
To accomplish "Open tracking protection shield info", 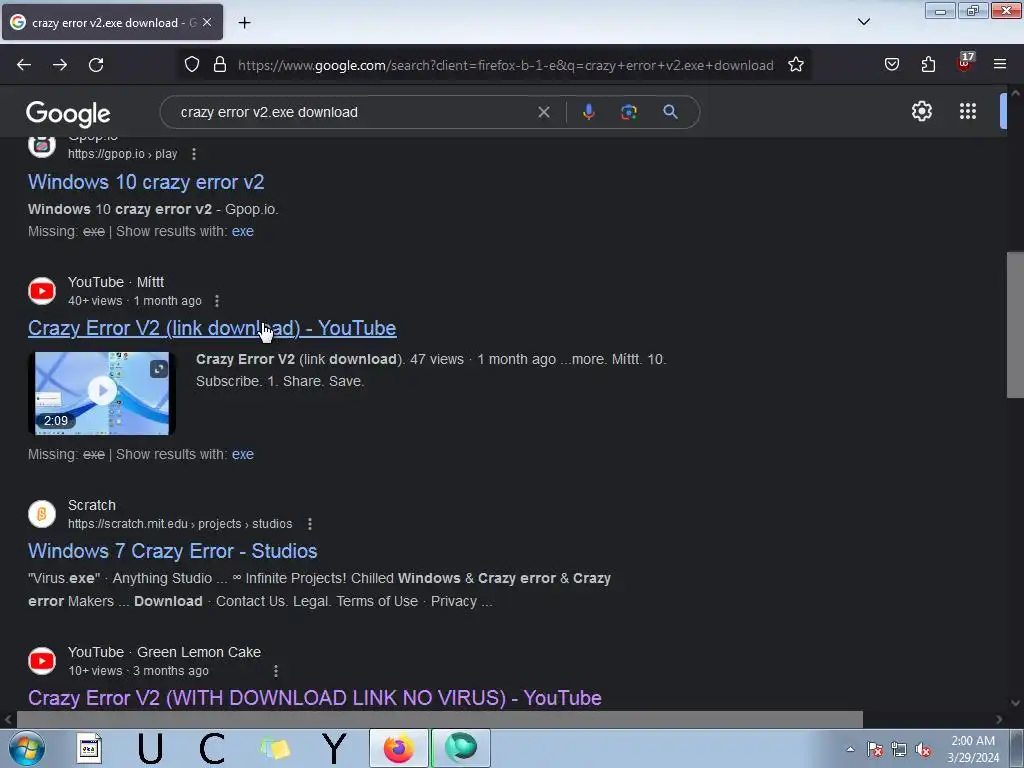I will (191, 65).
